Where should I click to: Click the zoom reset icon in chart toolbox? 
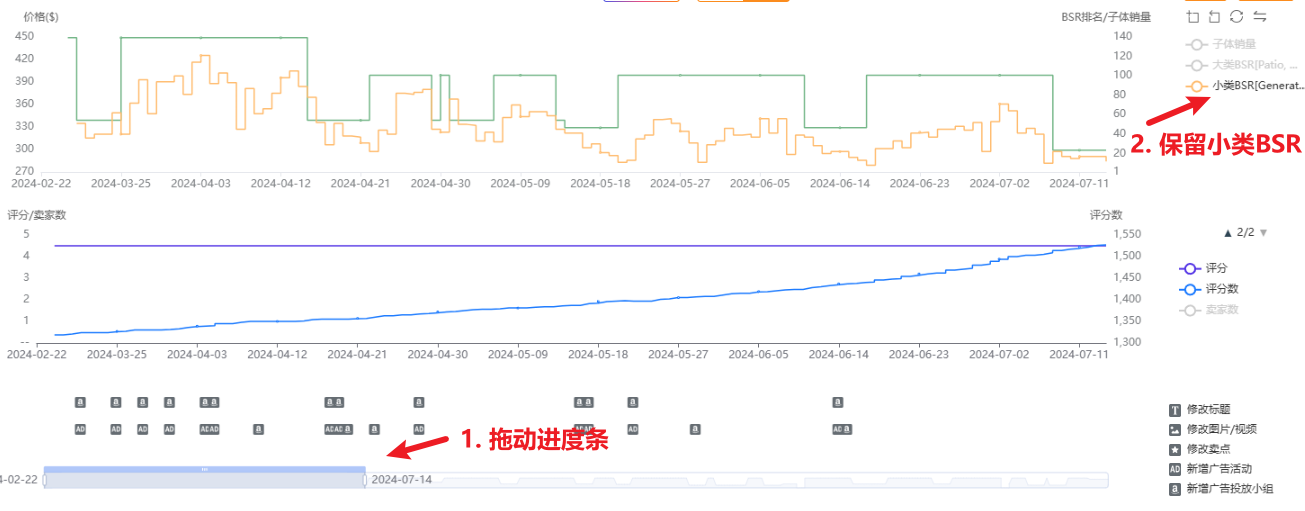tap(1214, 16)
